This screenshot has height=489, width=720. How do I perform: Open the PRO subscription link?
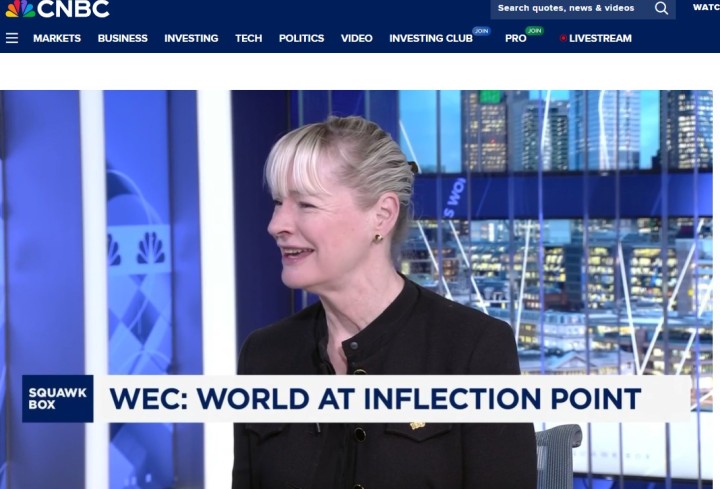515,38
